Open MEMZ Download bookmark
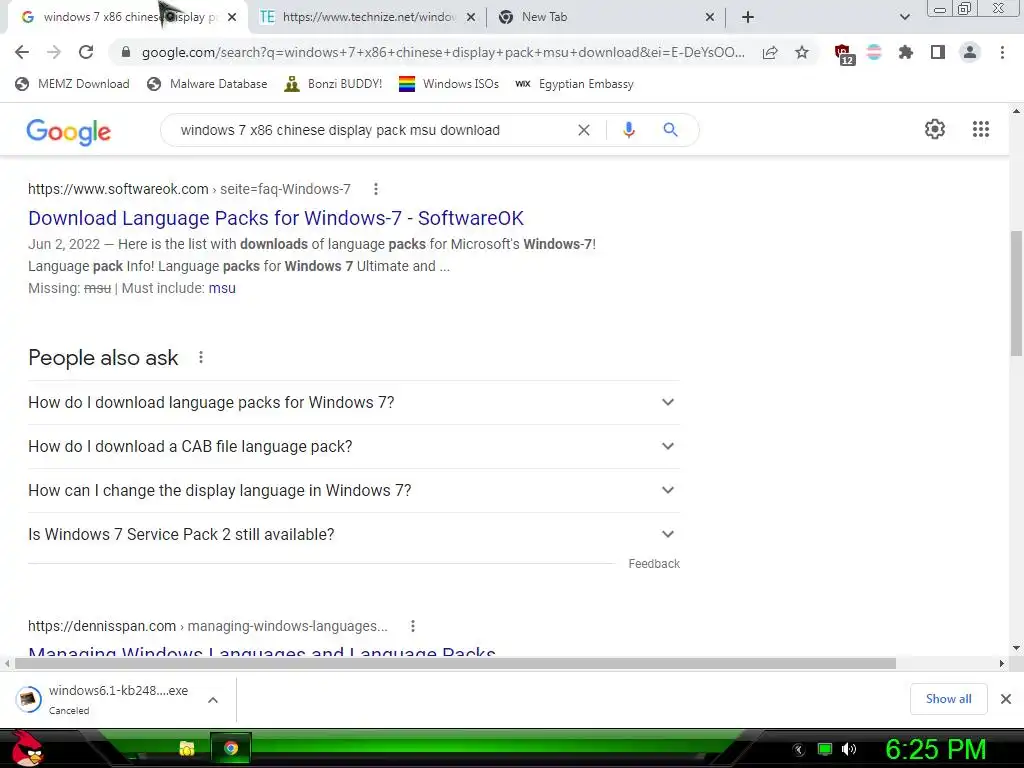 point(72,84)
